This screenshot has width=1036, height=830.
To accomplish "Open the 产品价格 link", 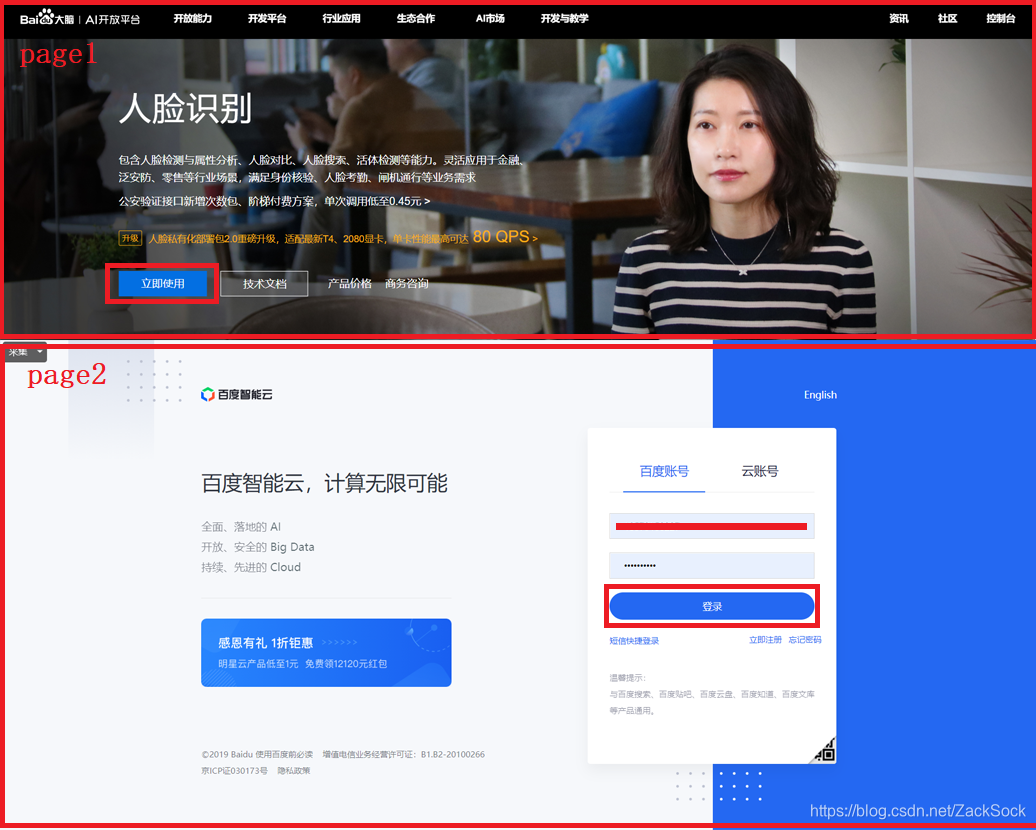I will 350,283.
